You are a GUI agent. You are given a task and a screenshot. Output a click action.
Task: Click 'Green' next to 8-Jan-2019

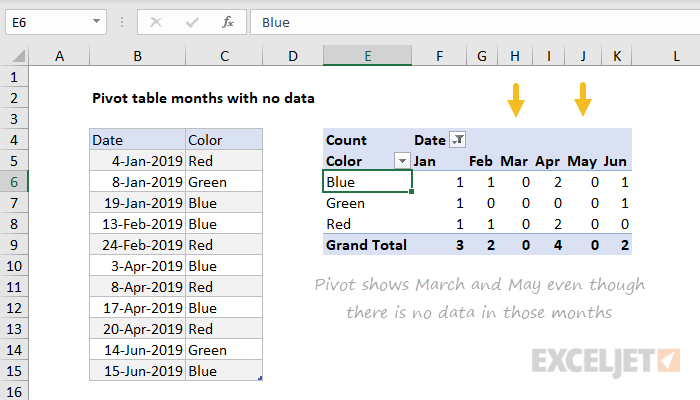point(224,182)
